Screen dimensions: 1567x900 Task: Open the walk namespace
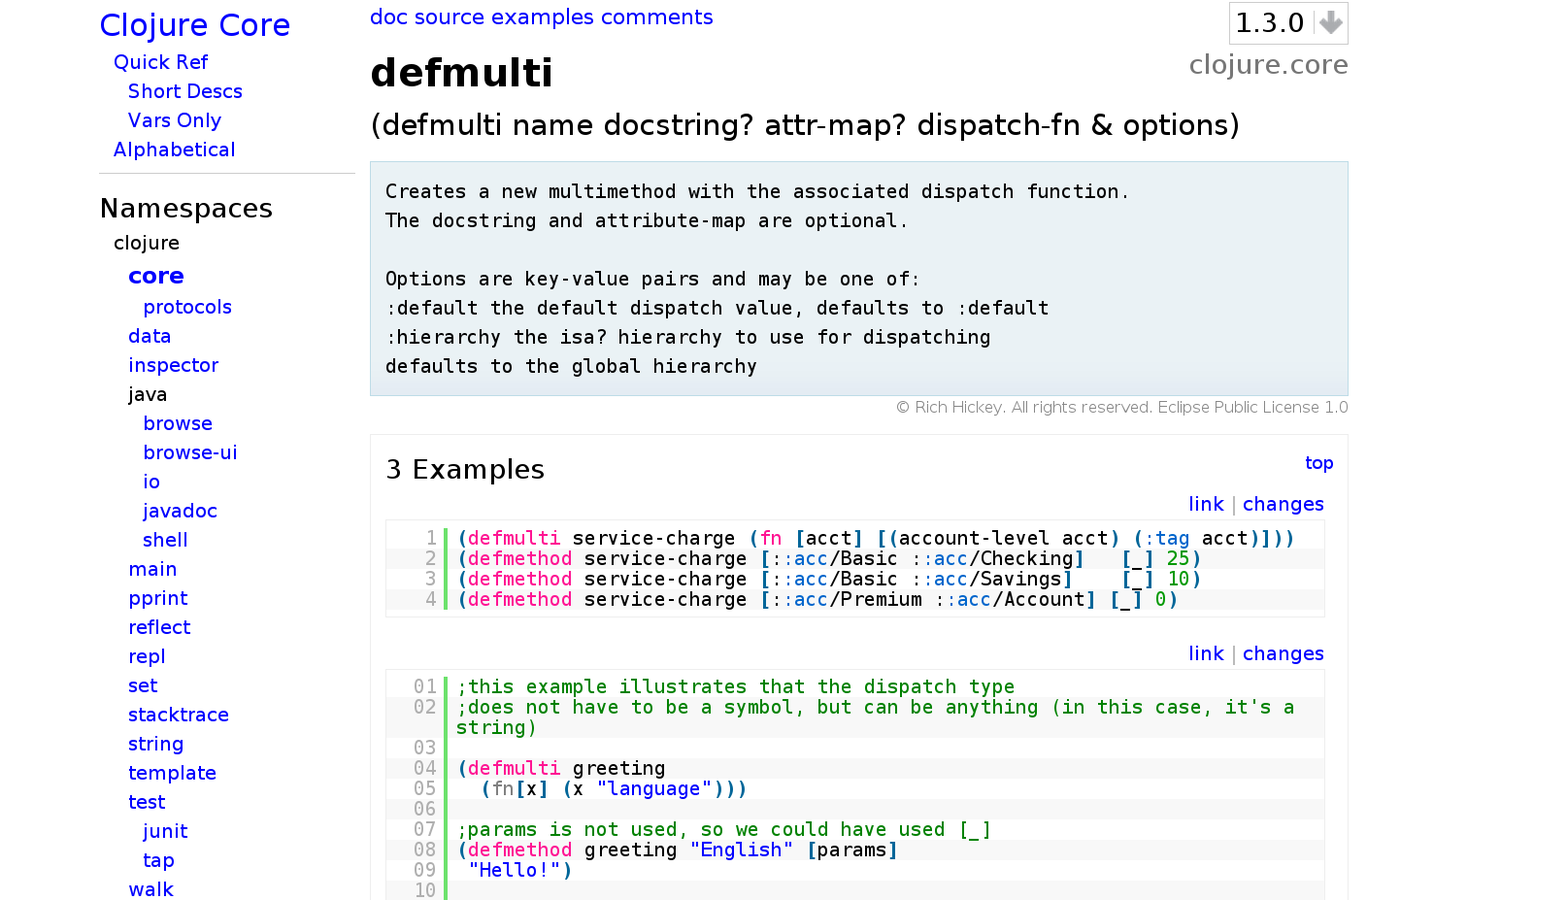coord(150,888)
